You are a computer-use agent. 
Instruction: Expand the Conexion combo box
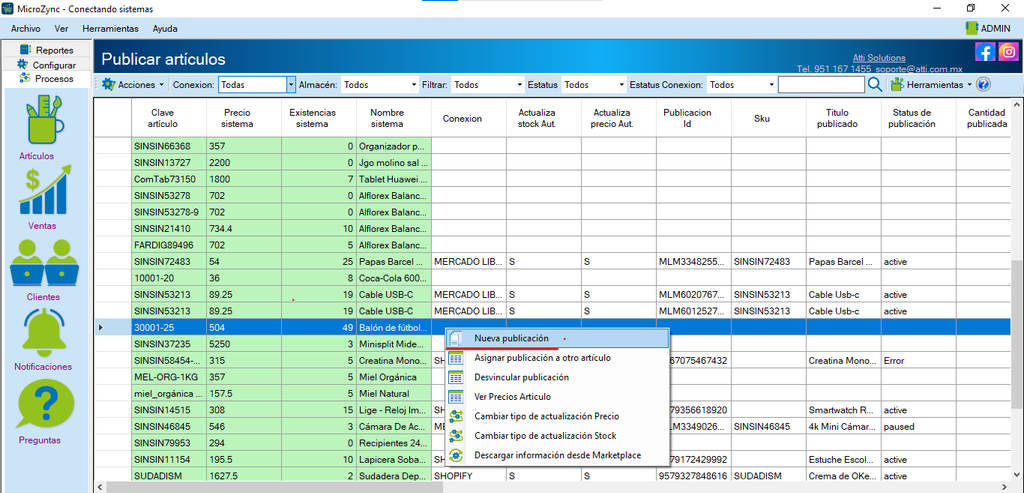click(x=291, y=85)
